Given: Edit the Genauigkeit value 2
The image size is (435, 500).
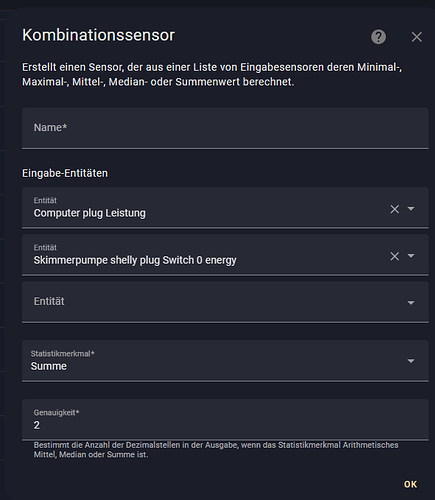Looking at the screenshot, I should click(x=225, y=419).
